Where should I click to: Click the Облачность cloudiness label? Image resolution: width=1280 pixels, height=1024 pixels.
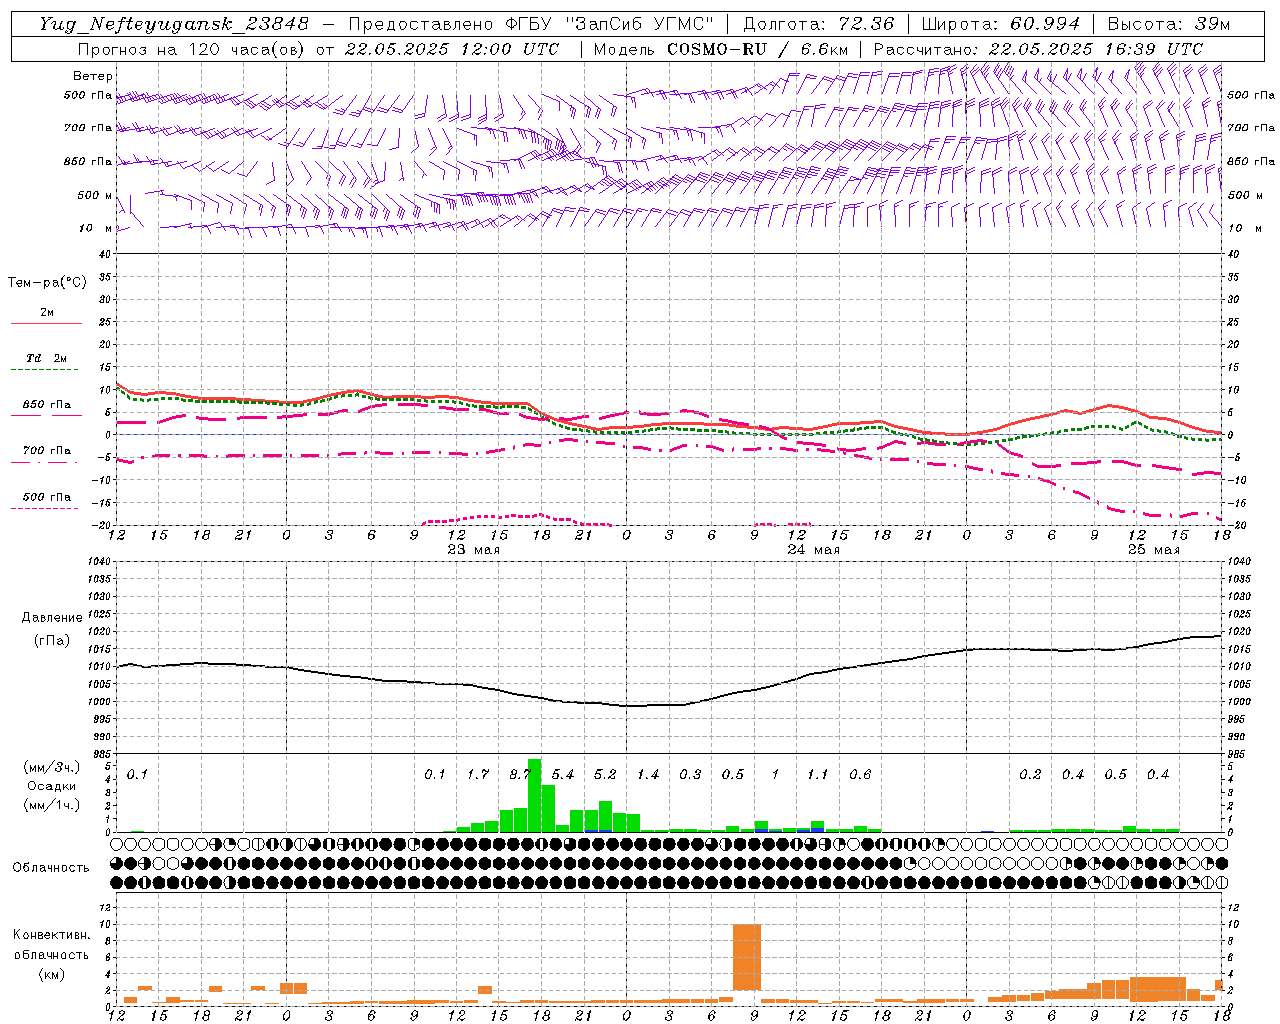pyautogui.click(x=51, y=868)
